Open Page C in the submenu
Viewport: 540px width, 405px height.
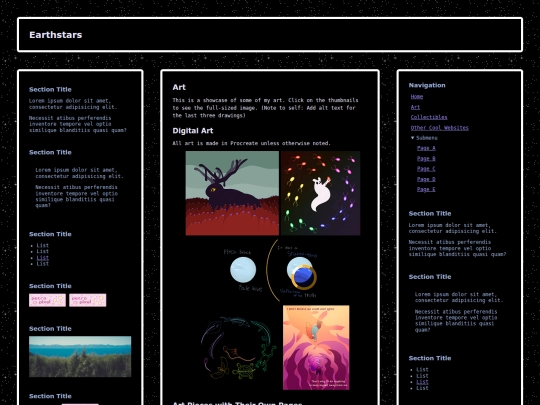click(x=426, y=169)
